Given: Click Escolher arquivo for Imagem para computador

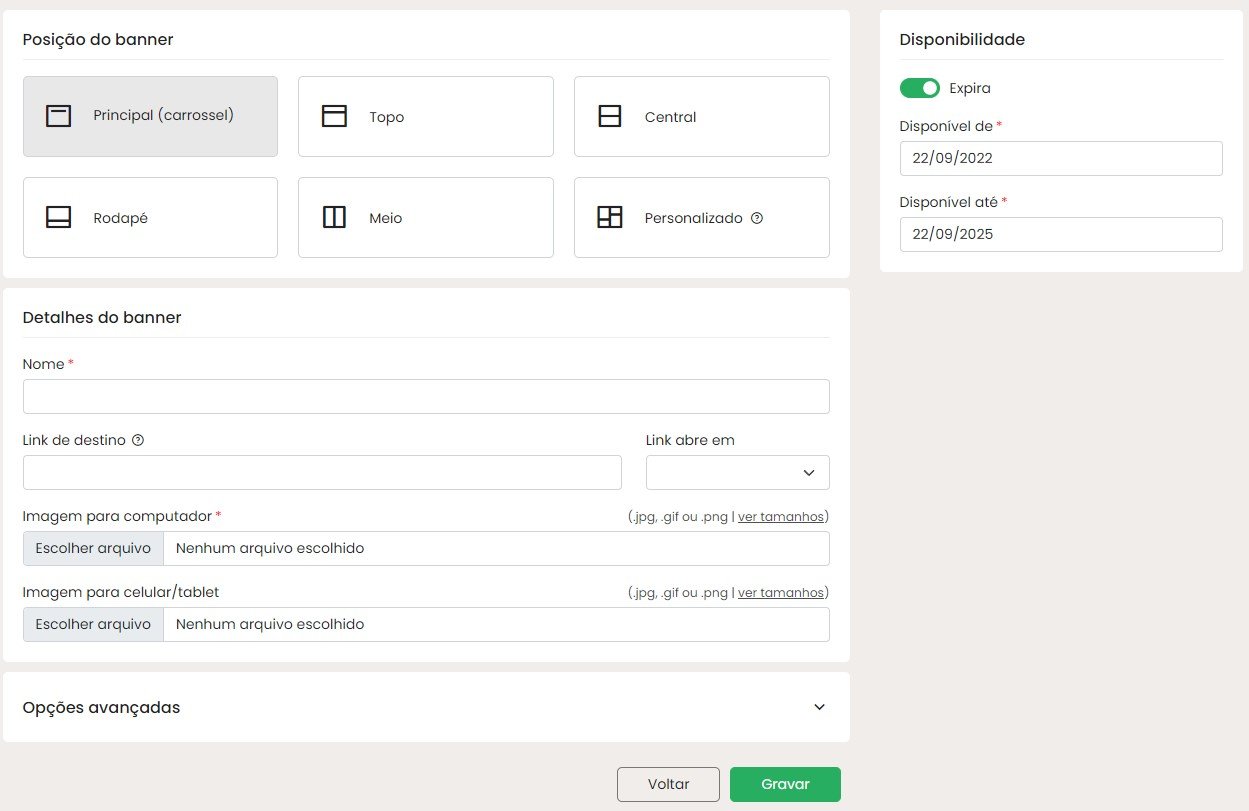Looking at the screenshot, I should 93,548.
